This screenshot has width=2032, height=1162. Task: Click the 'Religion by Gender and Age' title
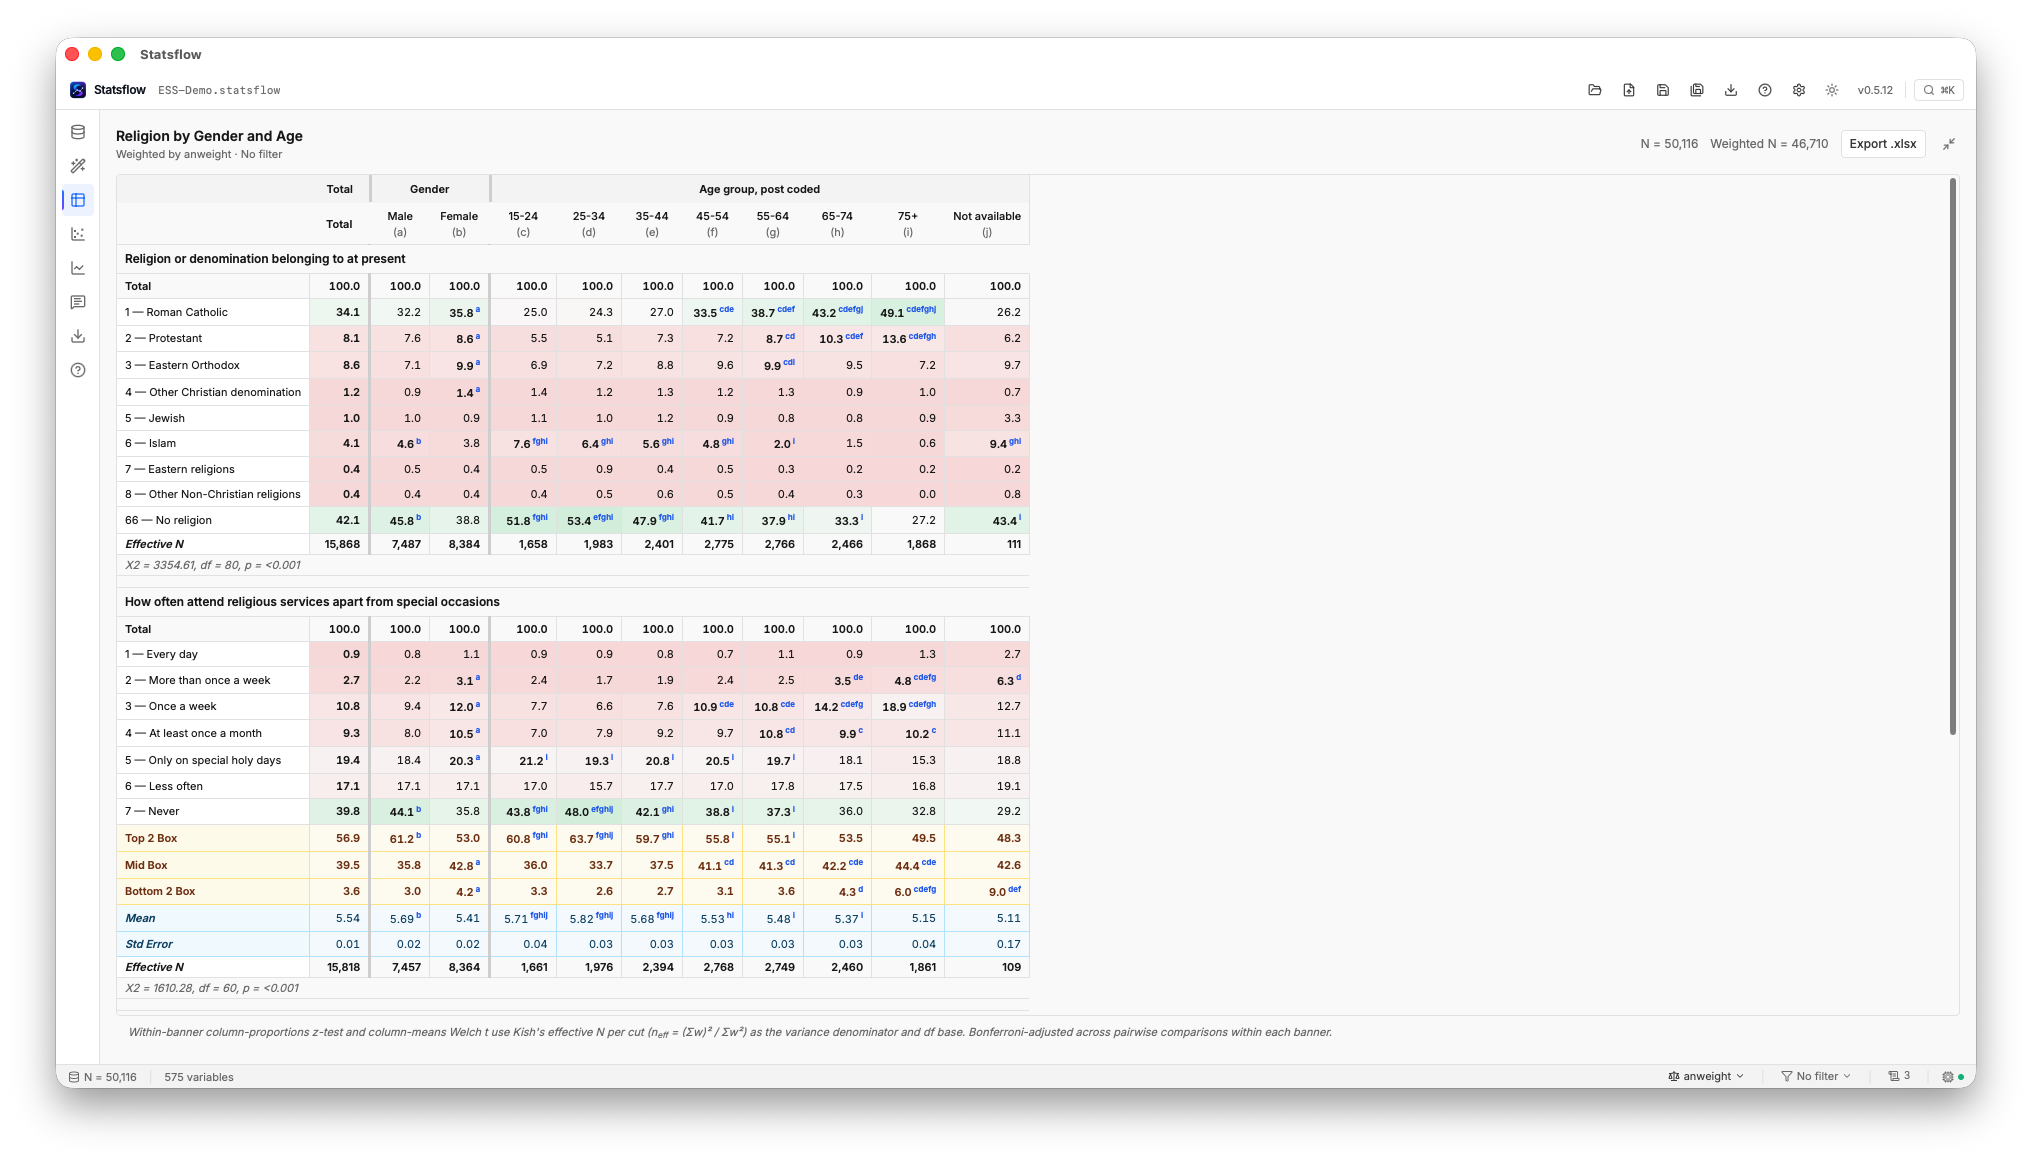209,136
